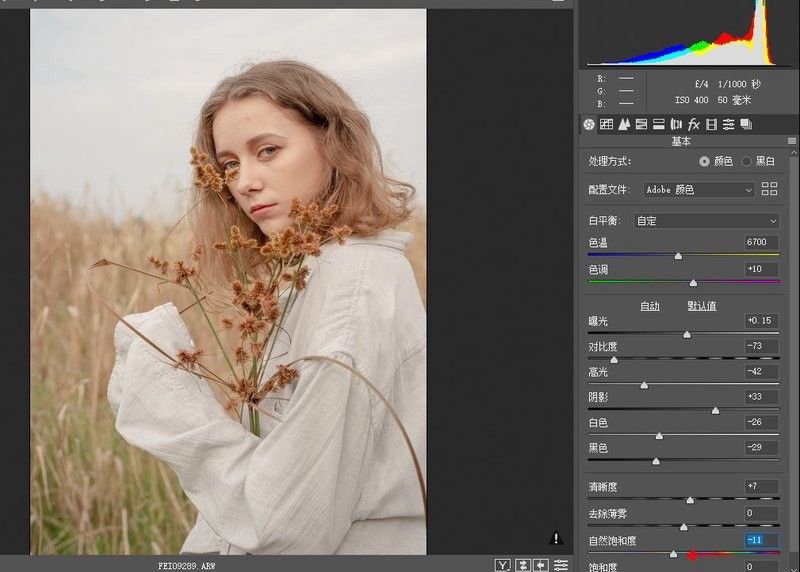
Task: Open the Lens Corrections panel icon
Action: tap(676, 124)
